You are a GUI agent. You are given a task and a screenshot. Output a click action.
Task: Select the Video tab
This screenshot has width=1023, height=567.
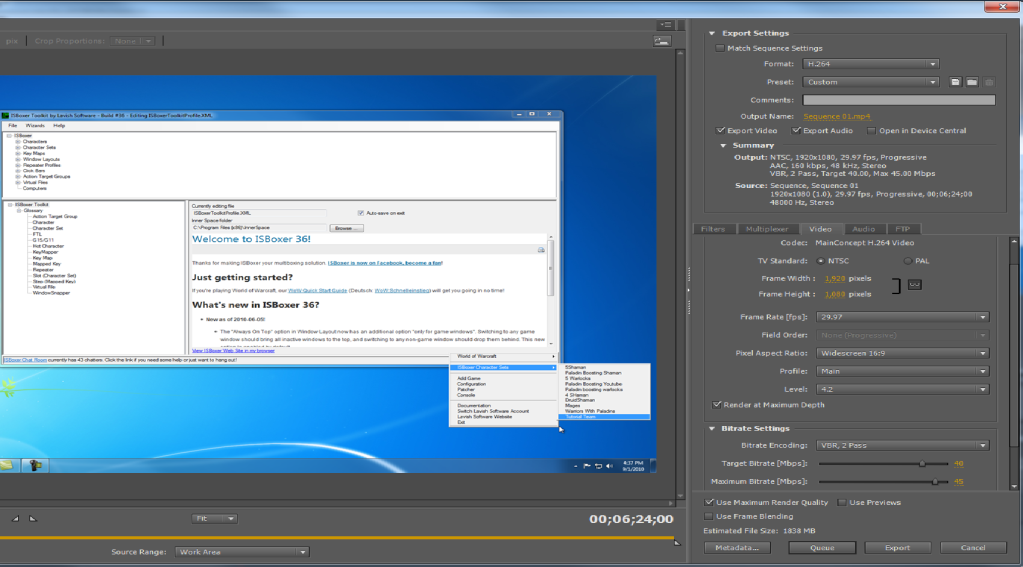821,229
